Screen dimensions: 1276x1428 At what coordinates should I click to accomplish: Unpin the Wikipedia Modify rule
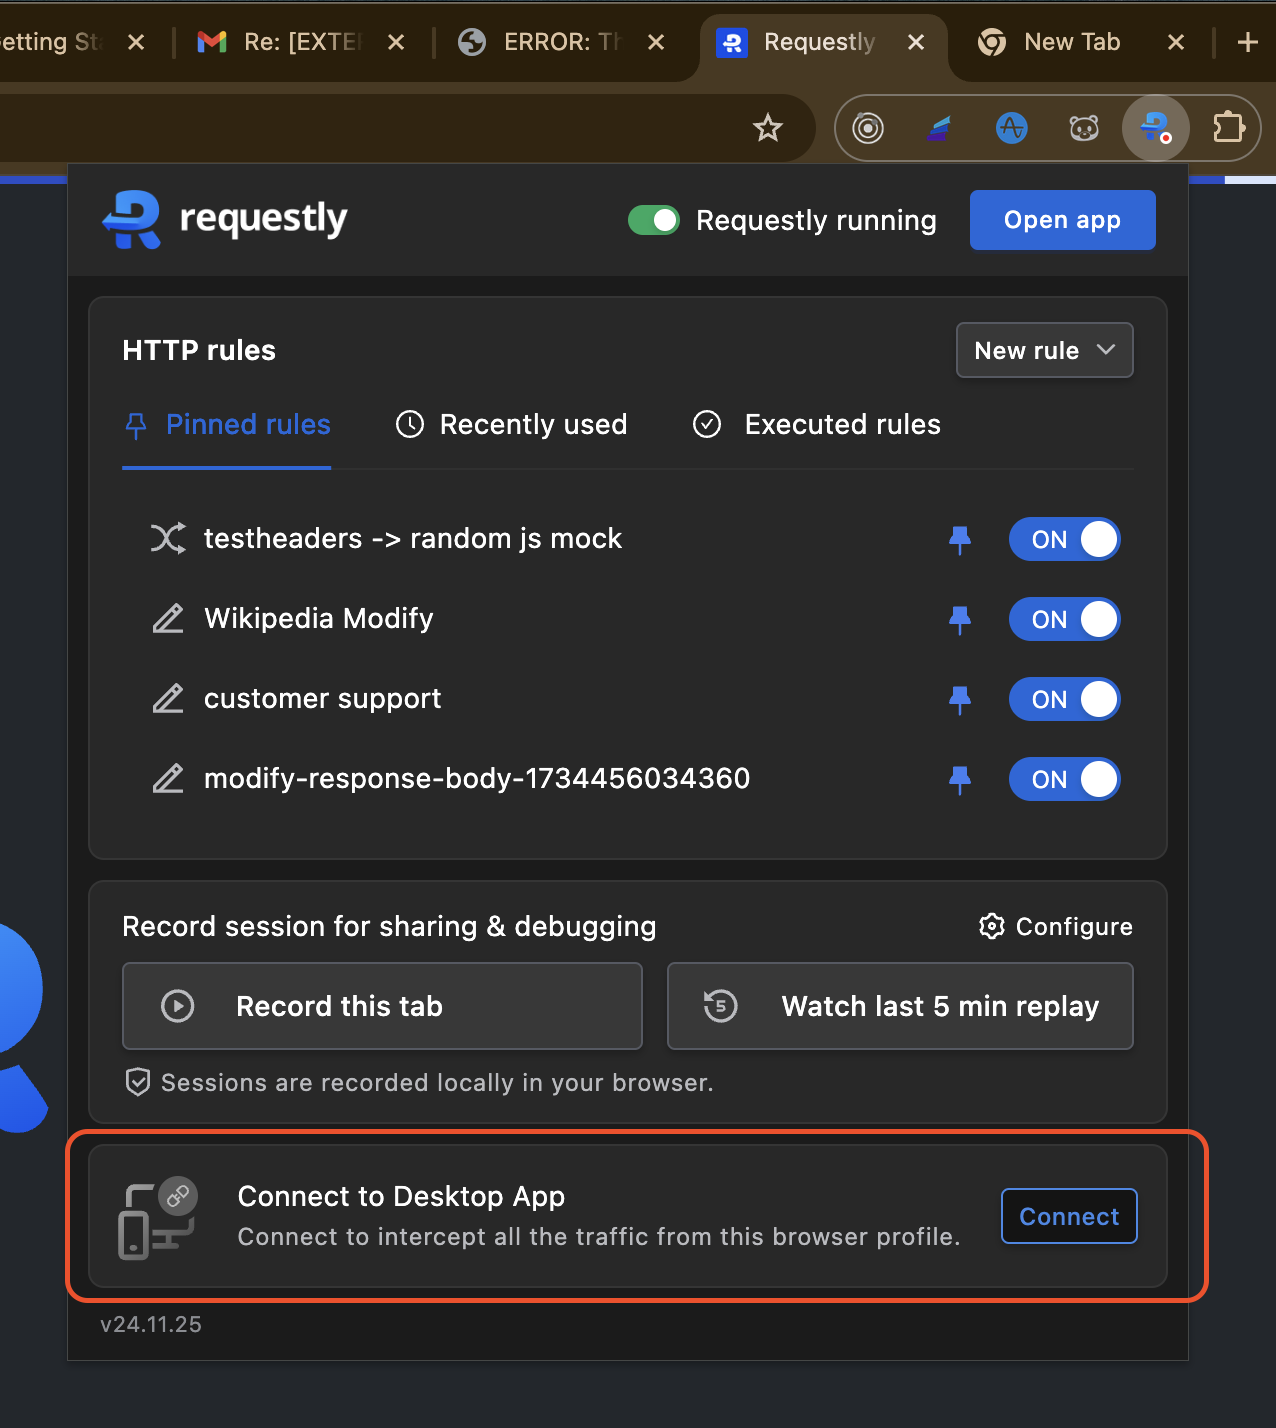tap(959, 619)
